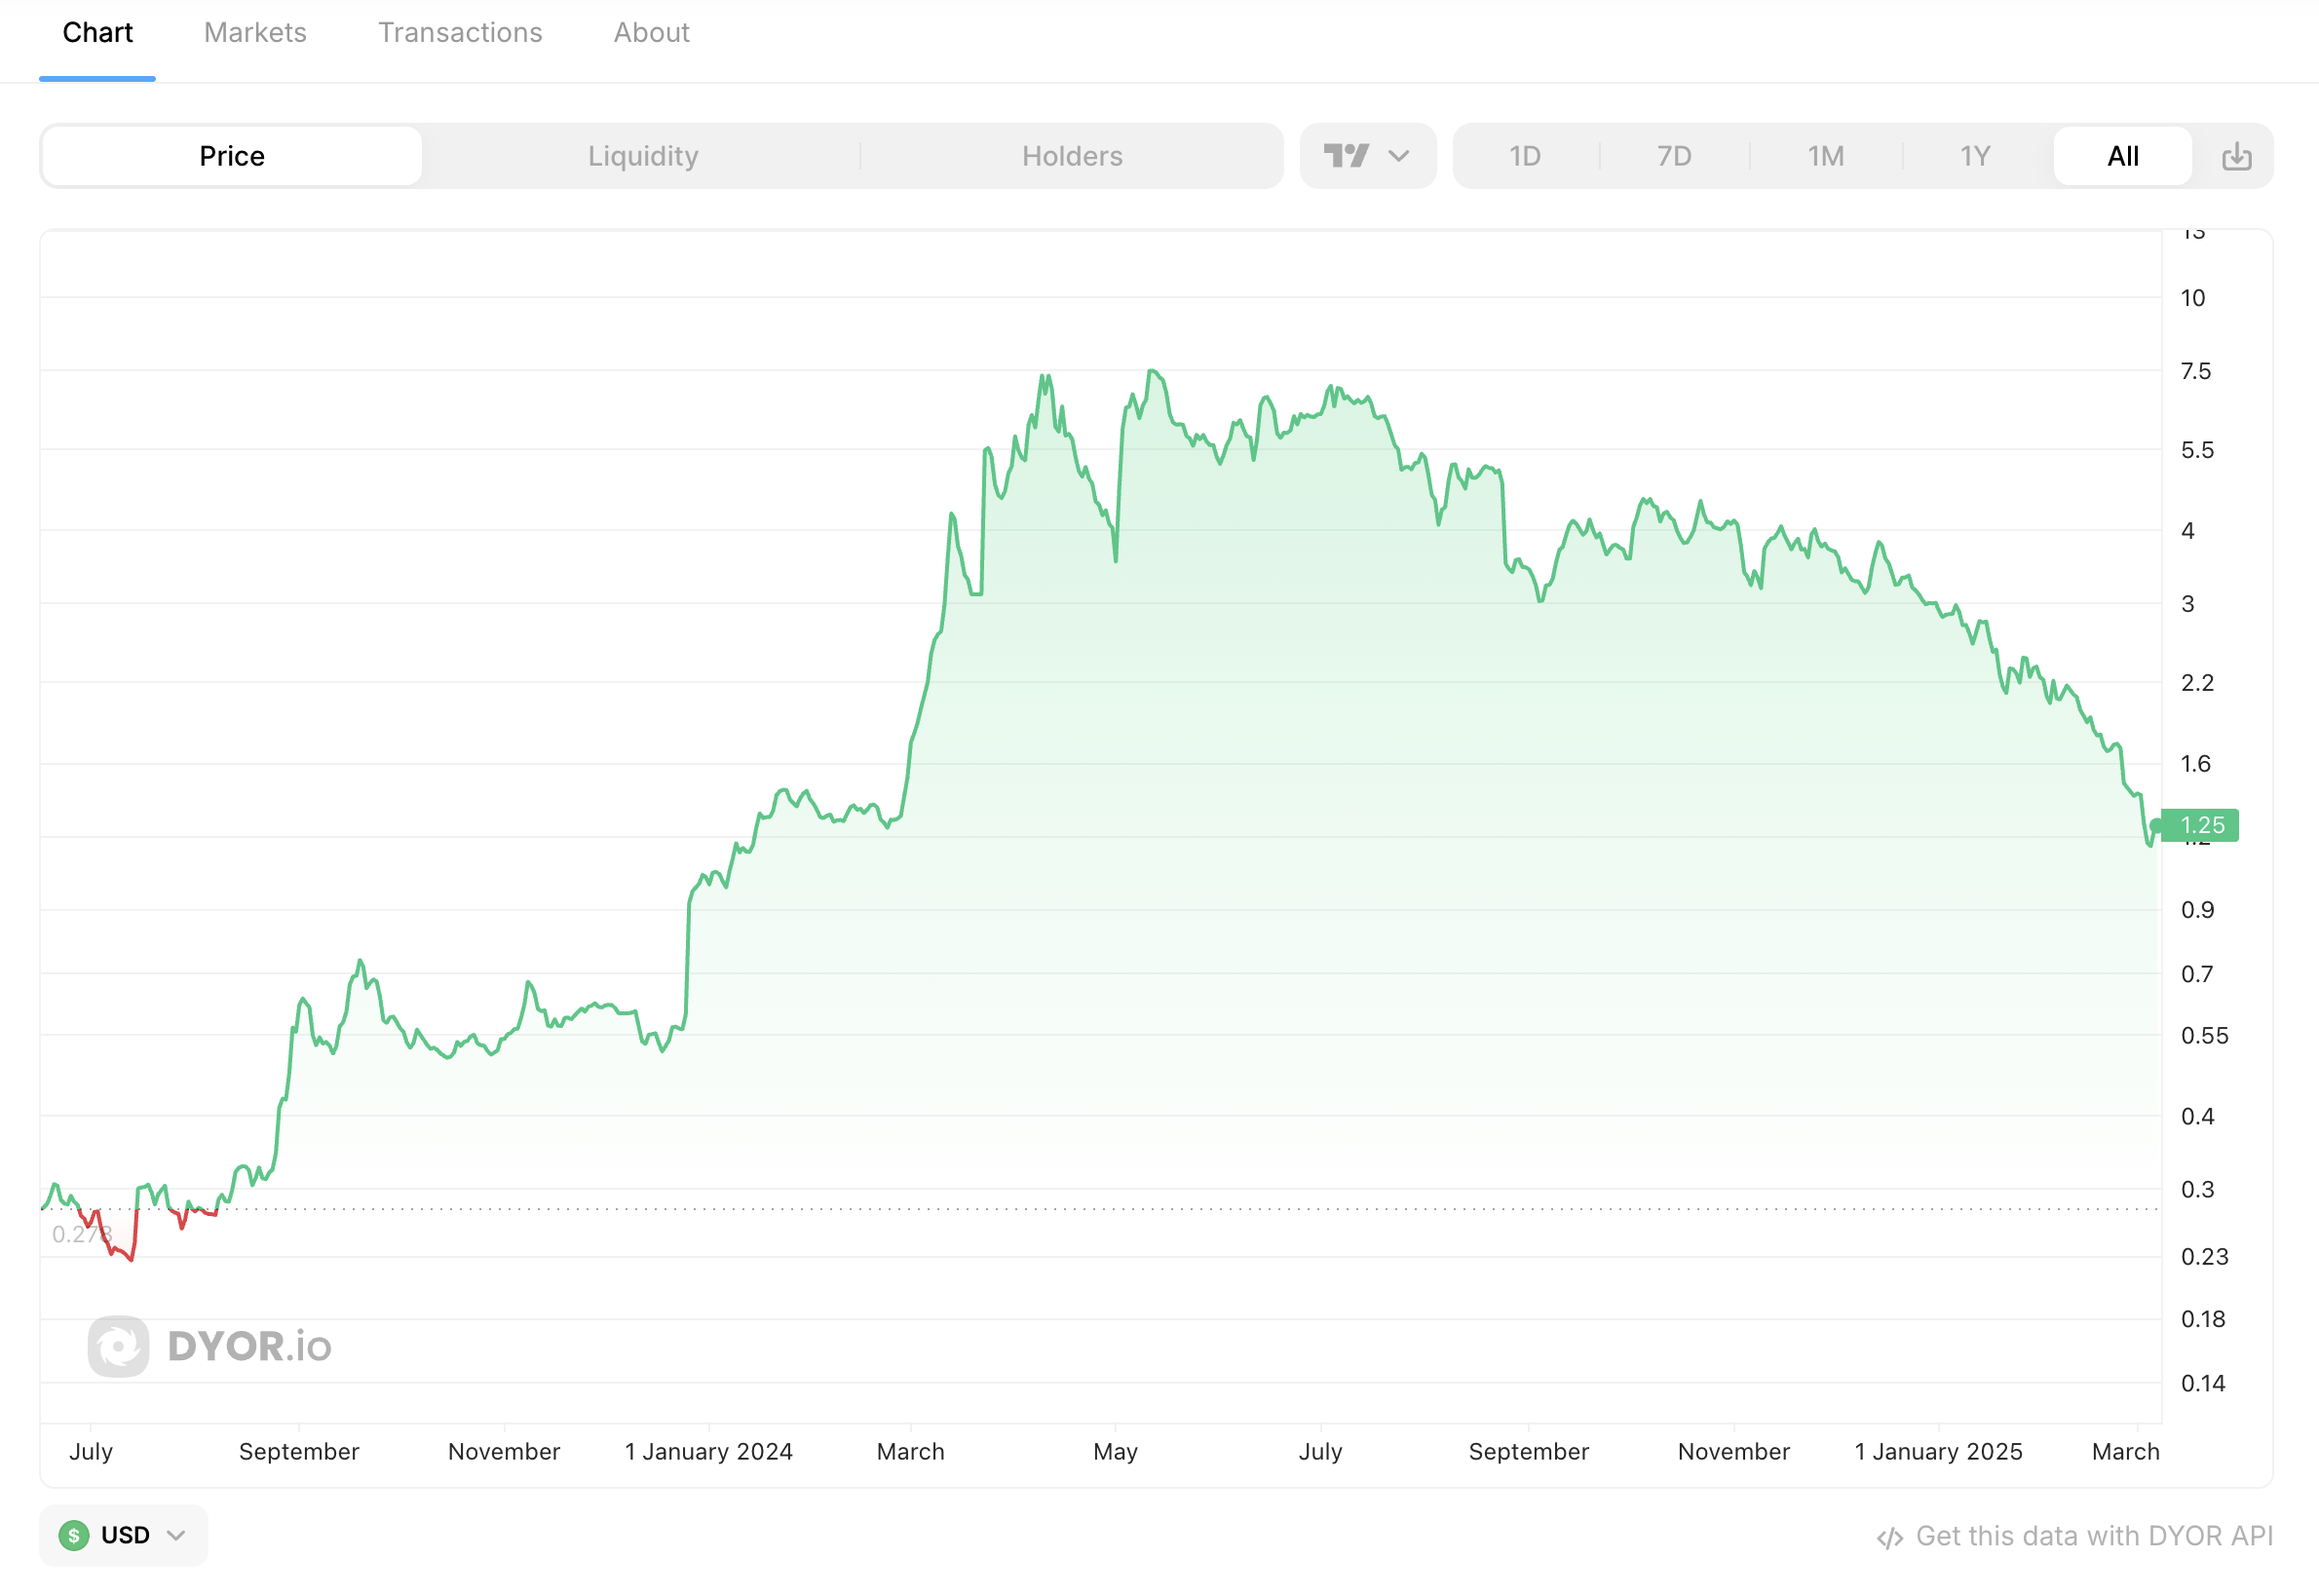Open the USD currency dropdown

coord(123,1535)
